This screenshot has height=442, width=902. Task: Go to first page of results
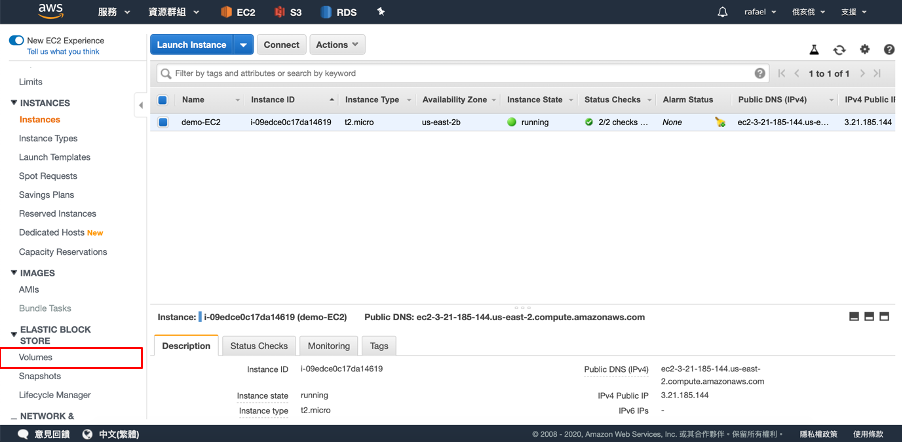point(781,74)
